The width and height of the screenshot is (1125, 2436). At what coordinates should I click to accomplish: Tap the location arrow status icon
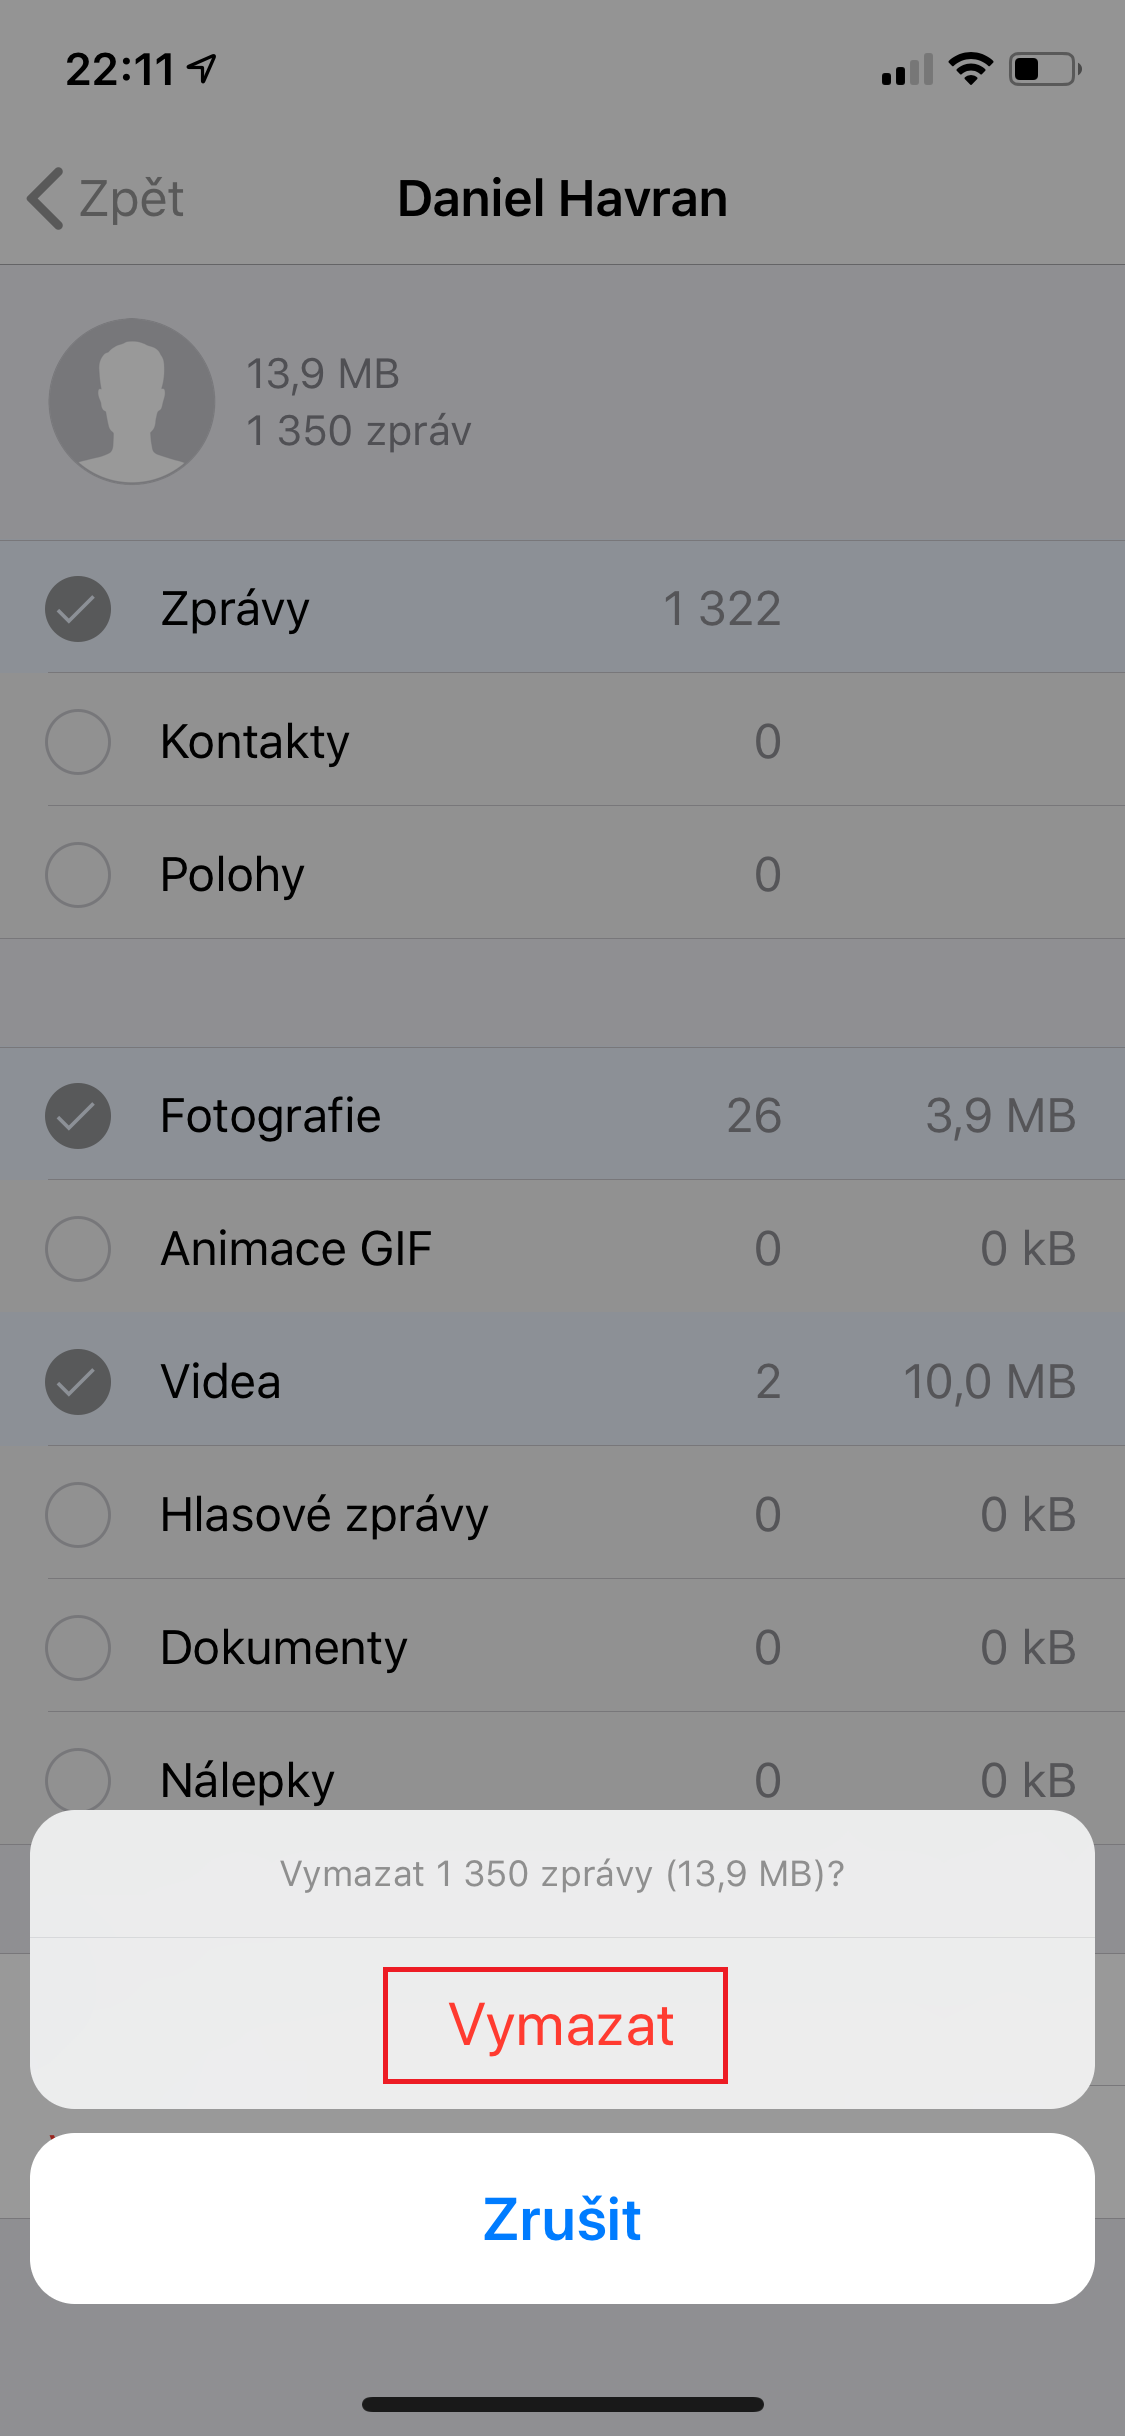pyautogui.click(x=203, y=69)
